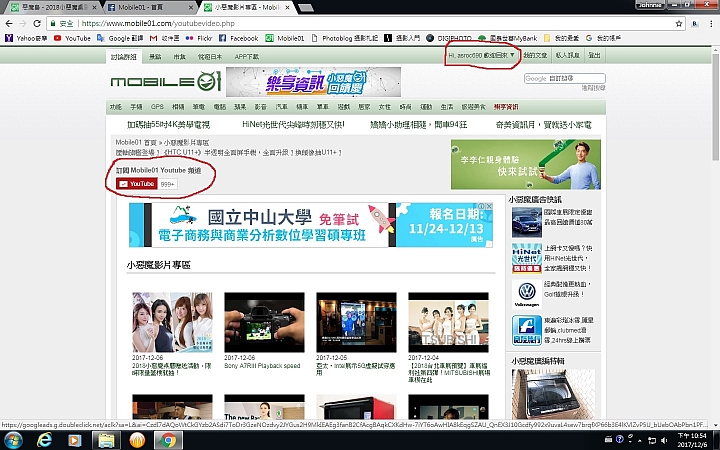This screenshot has width=720, height=450.
Task: Open the YouTube bookmark in bookmarks bar
Action: click(x=72, y=38)
